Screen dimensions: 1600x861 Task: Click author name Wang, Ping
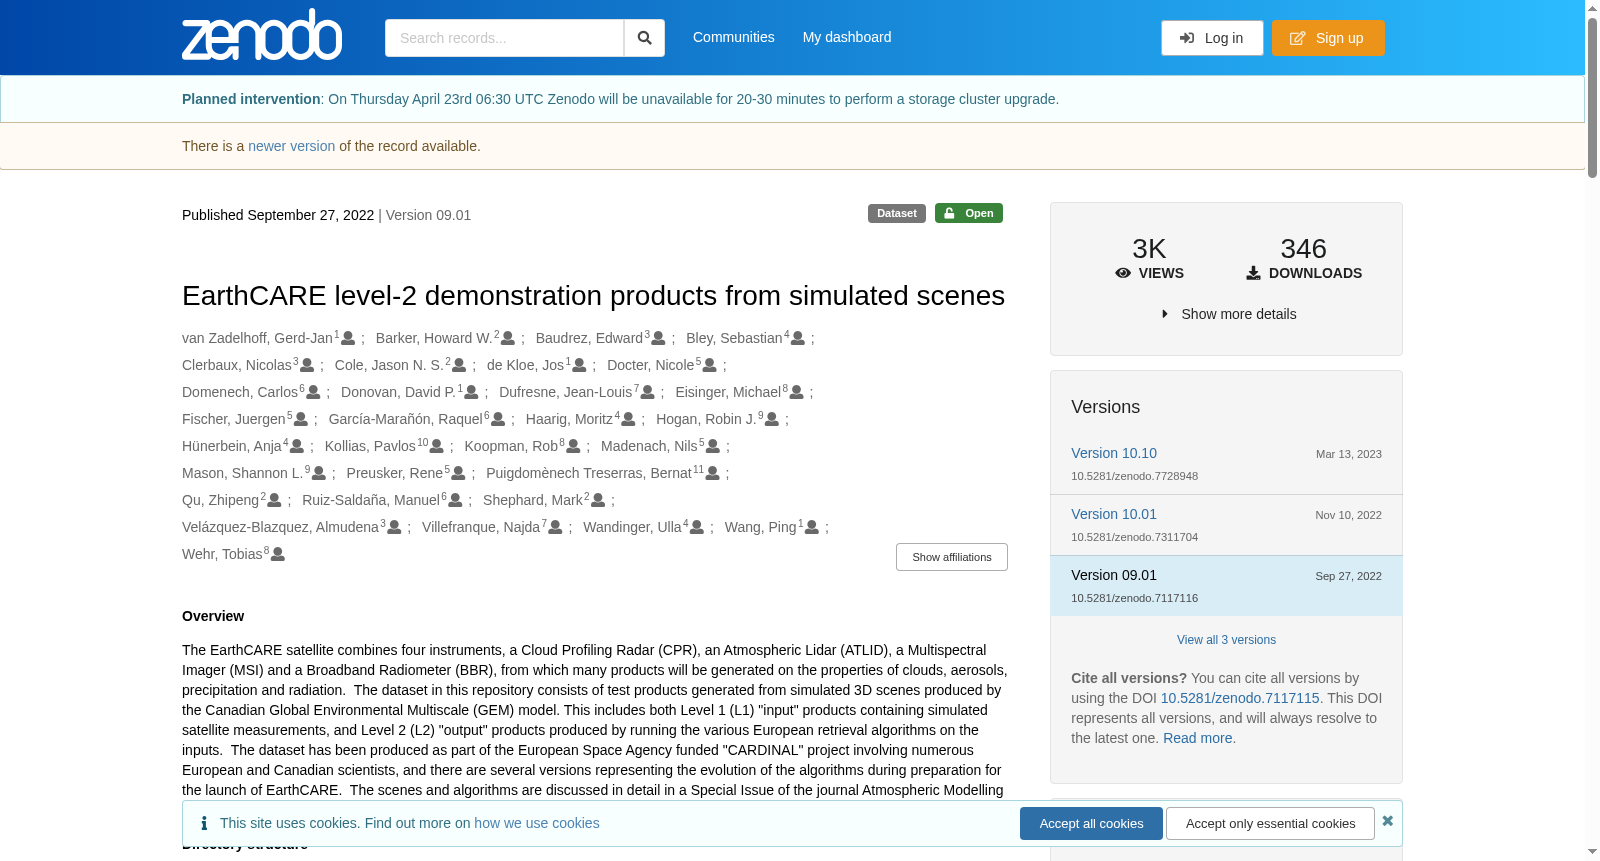[x=760, y=527]
